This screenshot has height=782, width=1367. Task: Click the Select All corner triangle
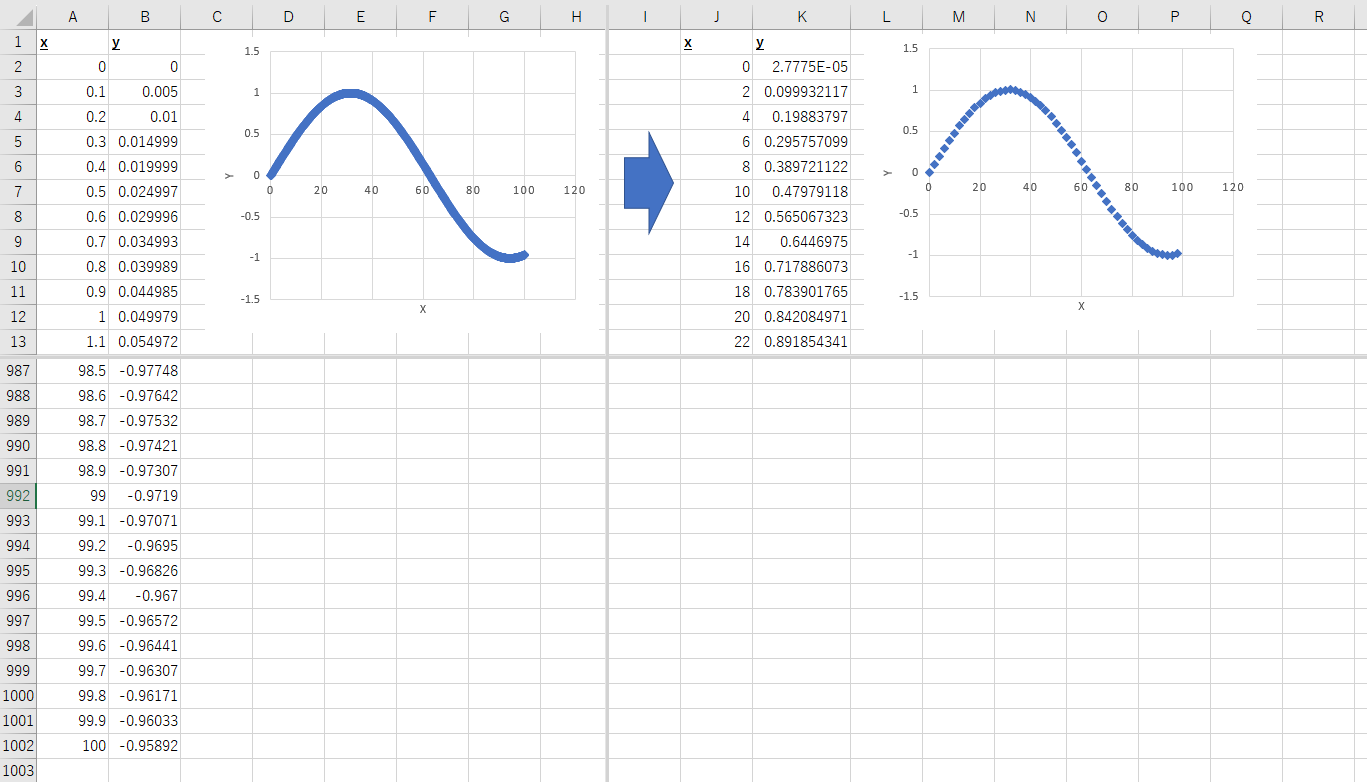pos(18,16)
